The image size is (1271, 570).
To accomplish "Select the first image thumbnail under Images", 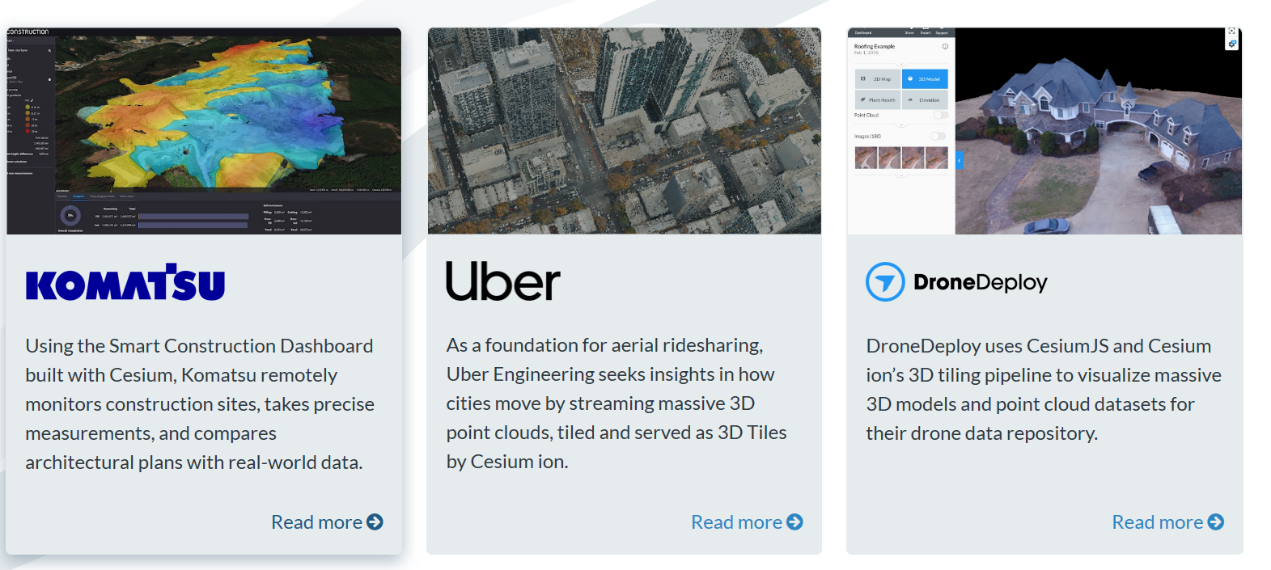I will coord(866,158).
